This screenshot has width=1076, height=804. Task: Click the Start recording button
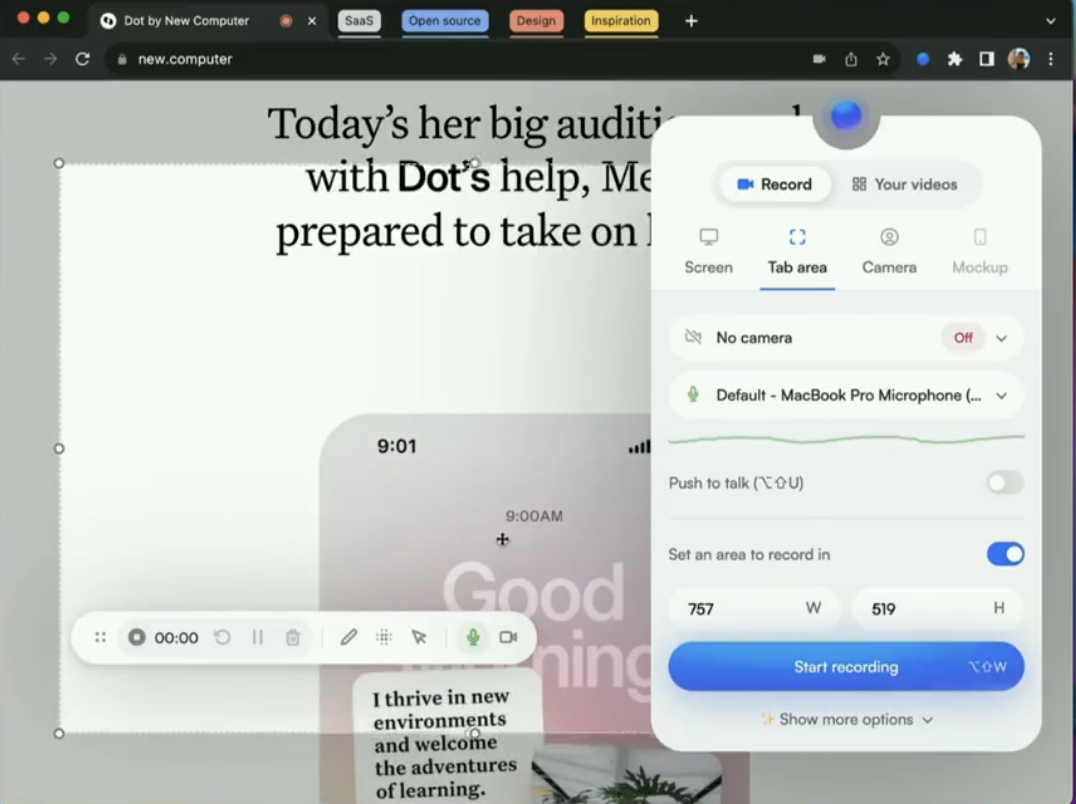click(x=845, y=667)
